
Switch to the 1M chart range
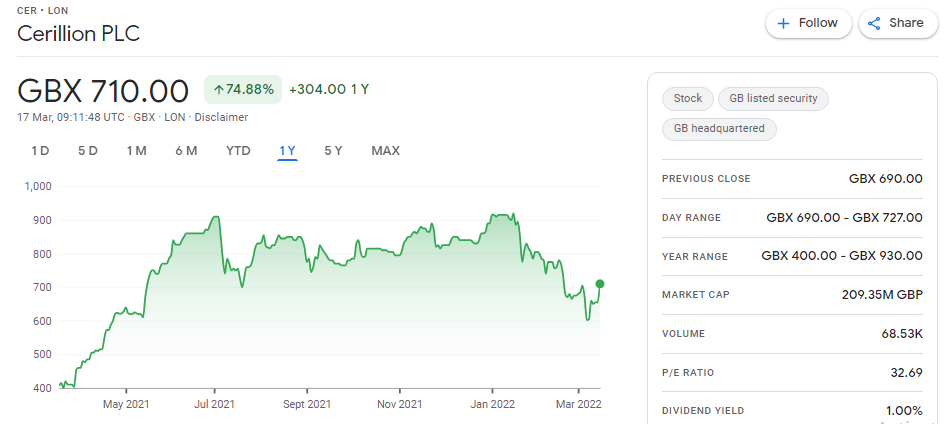point(137,151)
